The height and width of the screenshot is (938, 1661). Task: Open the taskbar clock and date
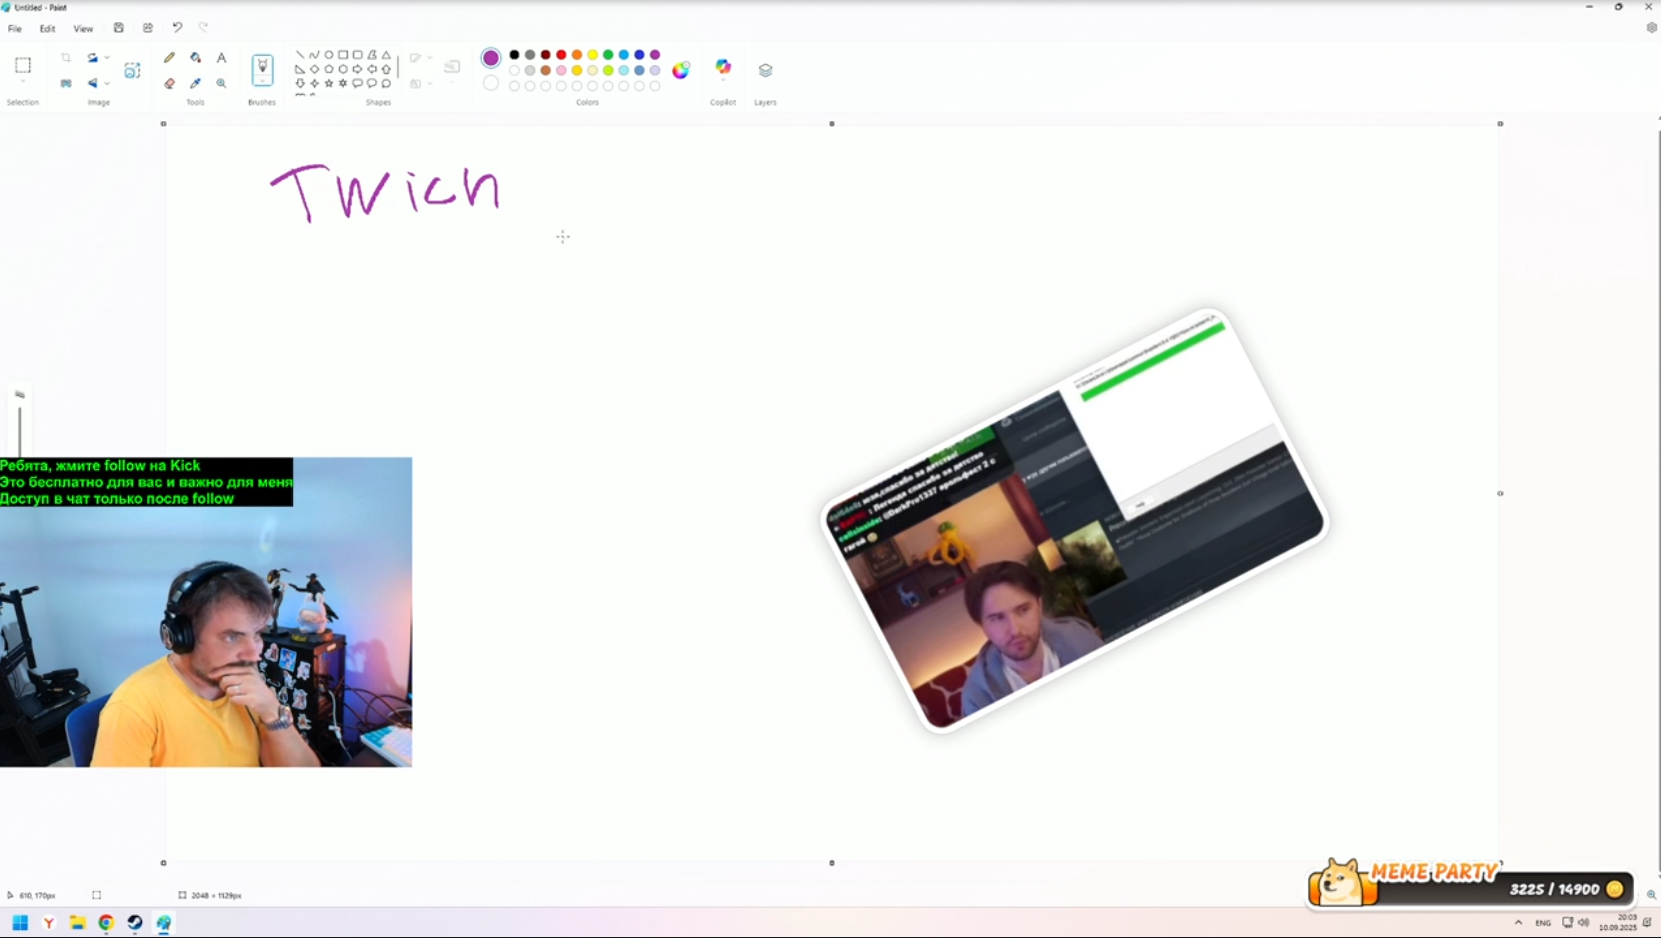[1617, 922]
